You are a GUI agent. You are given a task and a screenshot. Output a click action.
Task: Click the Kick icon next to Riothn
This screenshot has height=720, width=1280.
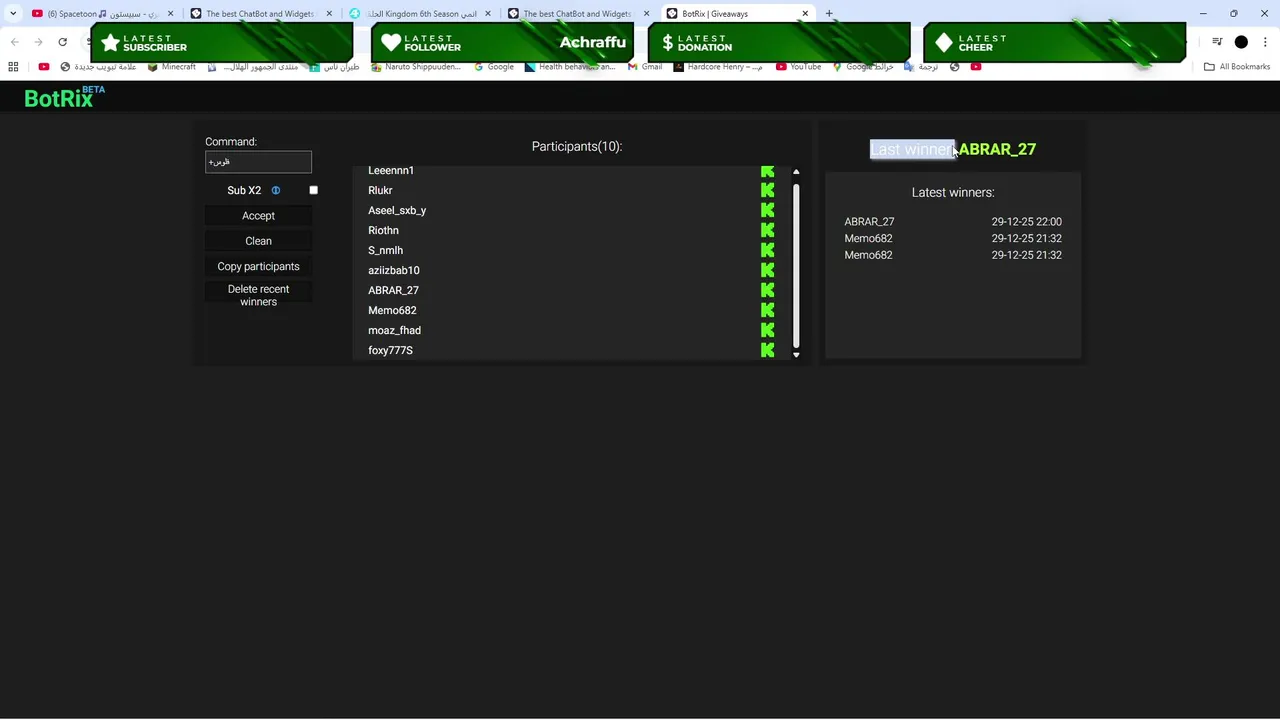pos(767,230)
